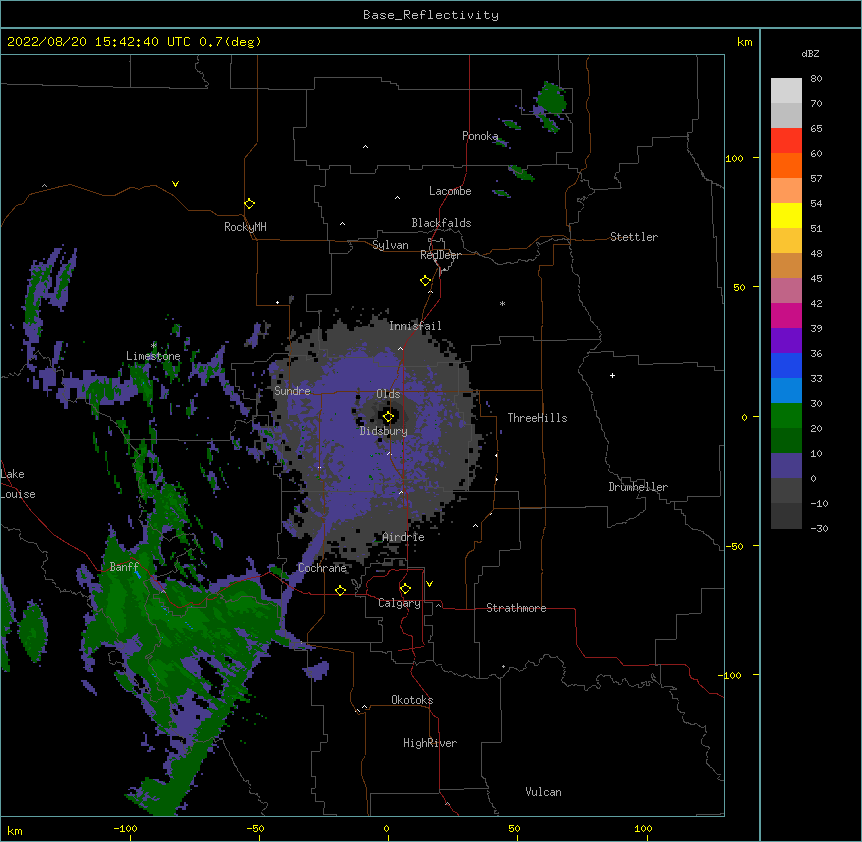The height and width of the screenshot is (842, 862).
Task: Pick the violet 39–36 dBZ legend swatch
Action: pos(786,341)
